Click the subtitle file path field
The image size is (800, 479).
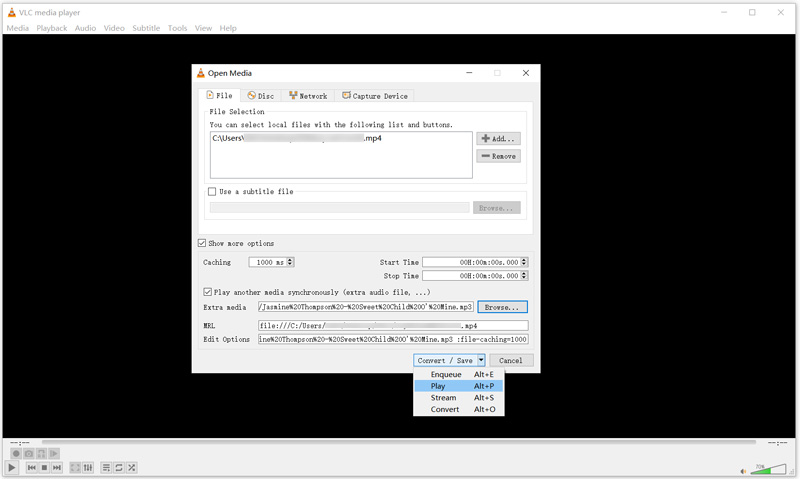pos(339,208)
